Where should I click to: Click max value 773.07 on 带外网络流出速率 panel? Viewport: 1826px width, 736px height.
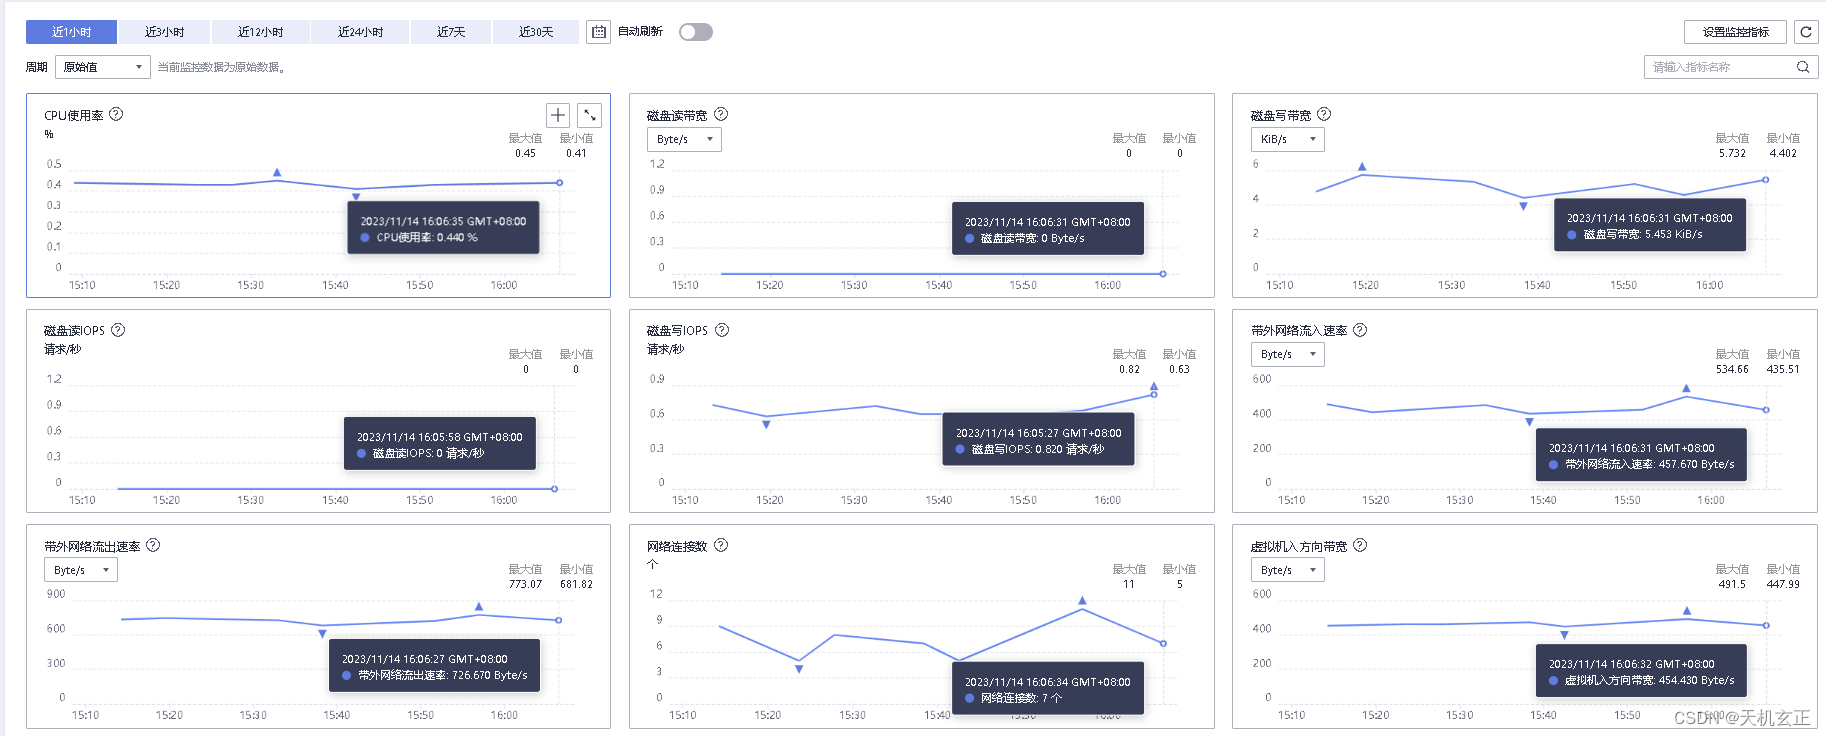click(x=525, y=584)
